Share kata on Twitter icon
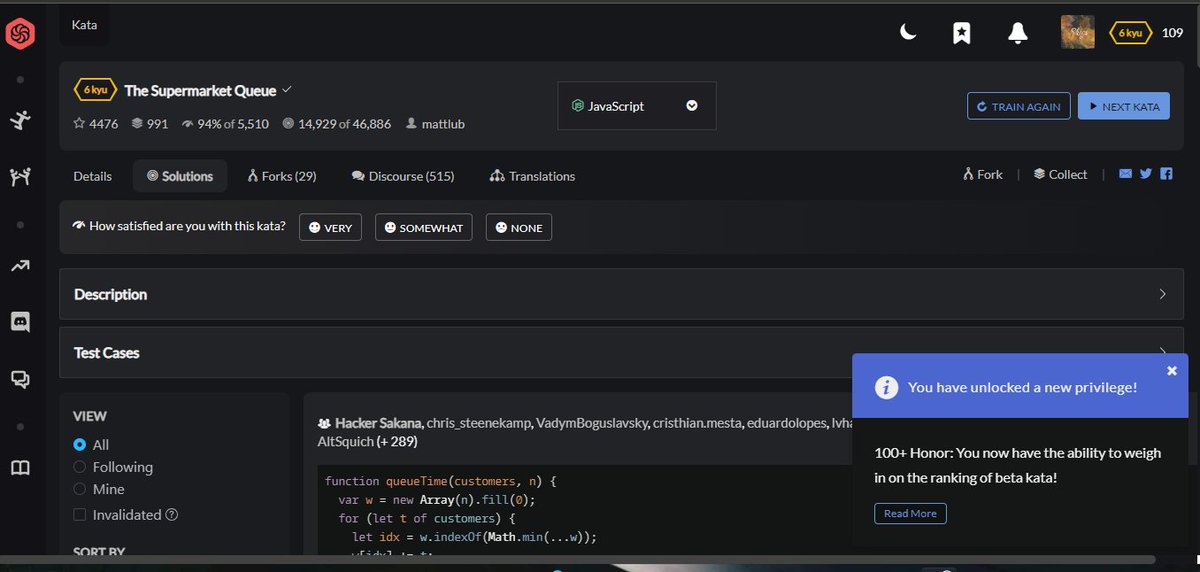Image resolution: width=1200 pixels, height=572 pixels. (x=1146, y=174)
